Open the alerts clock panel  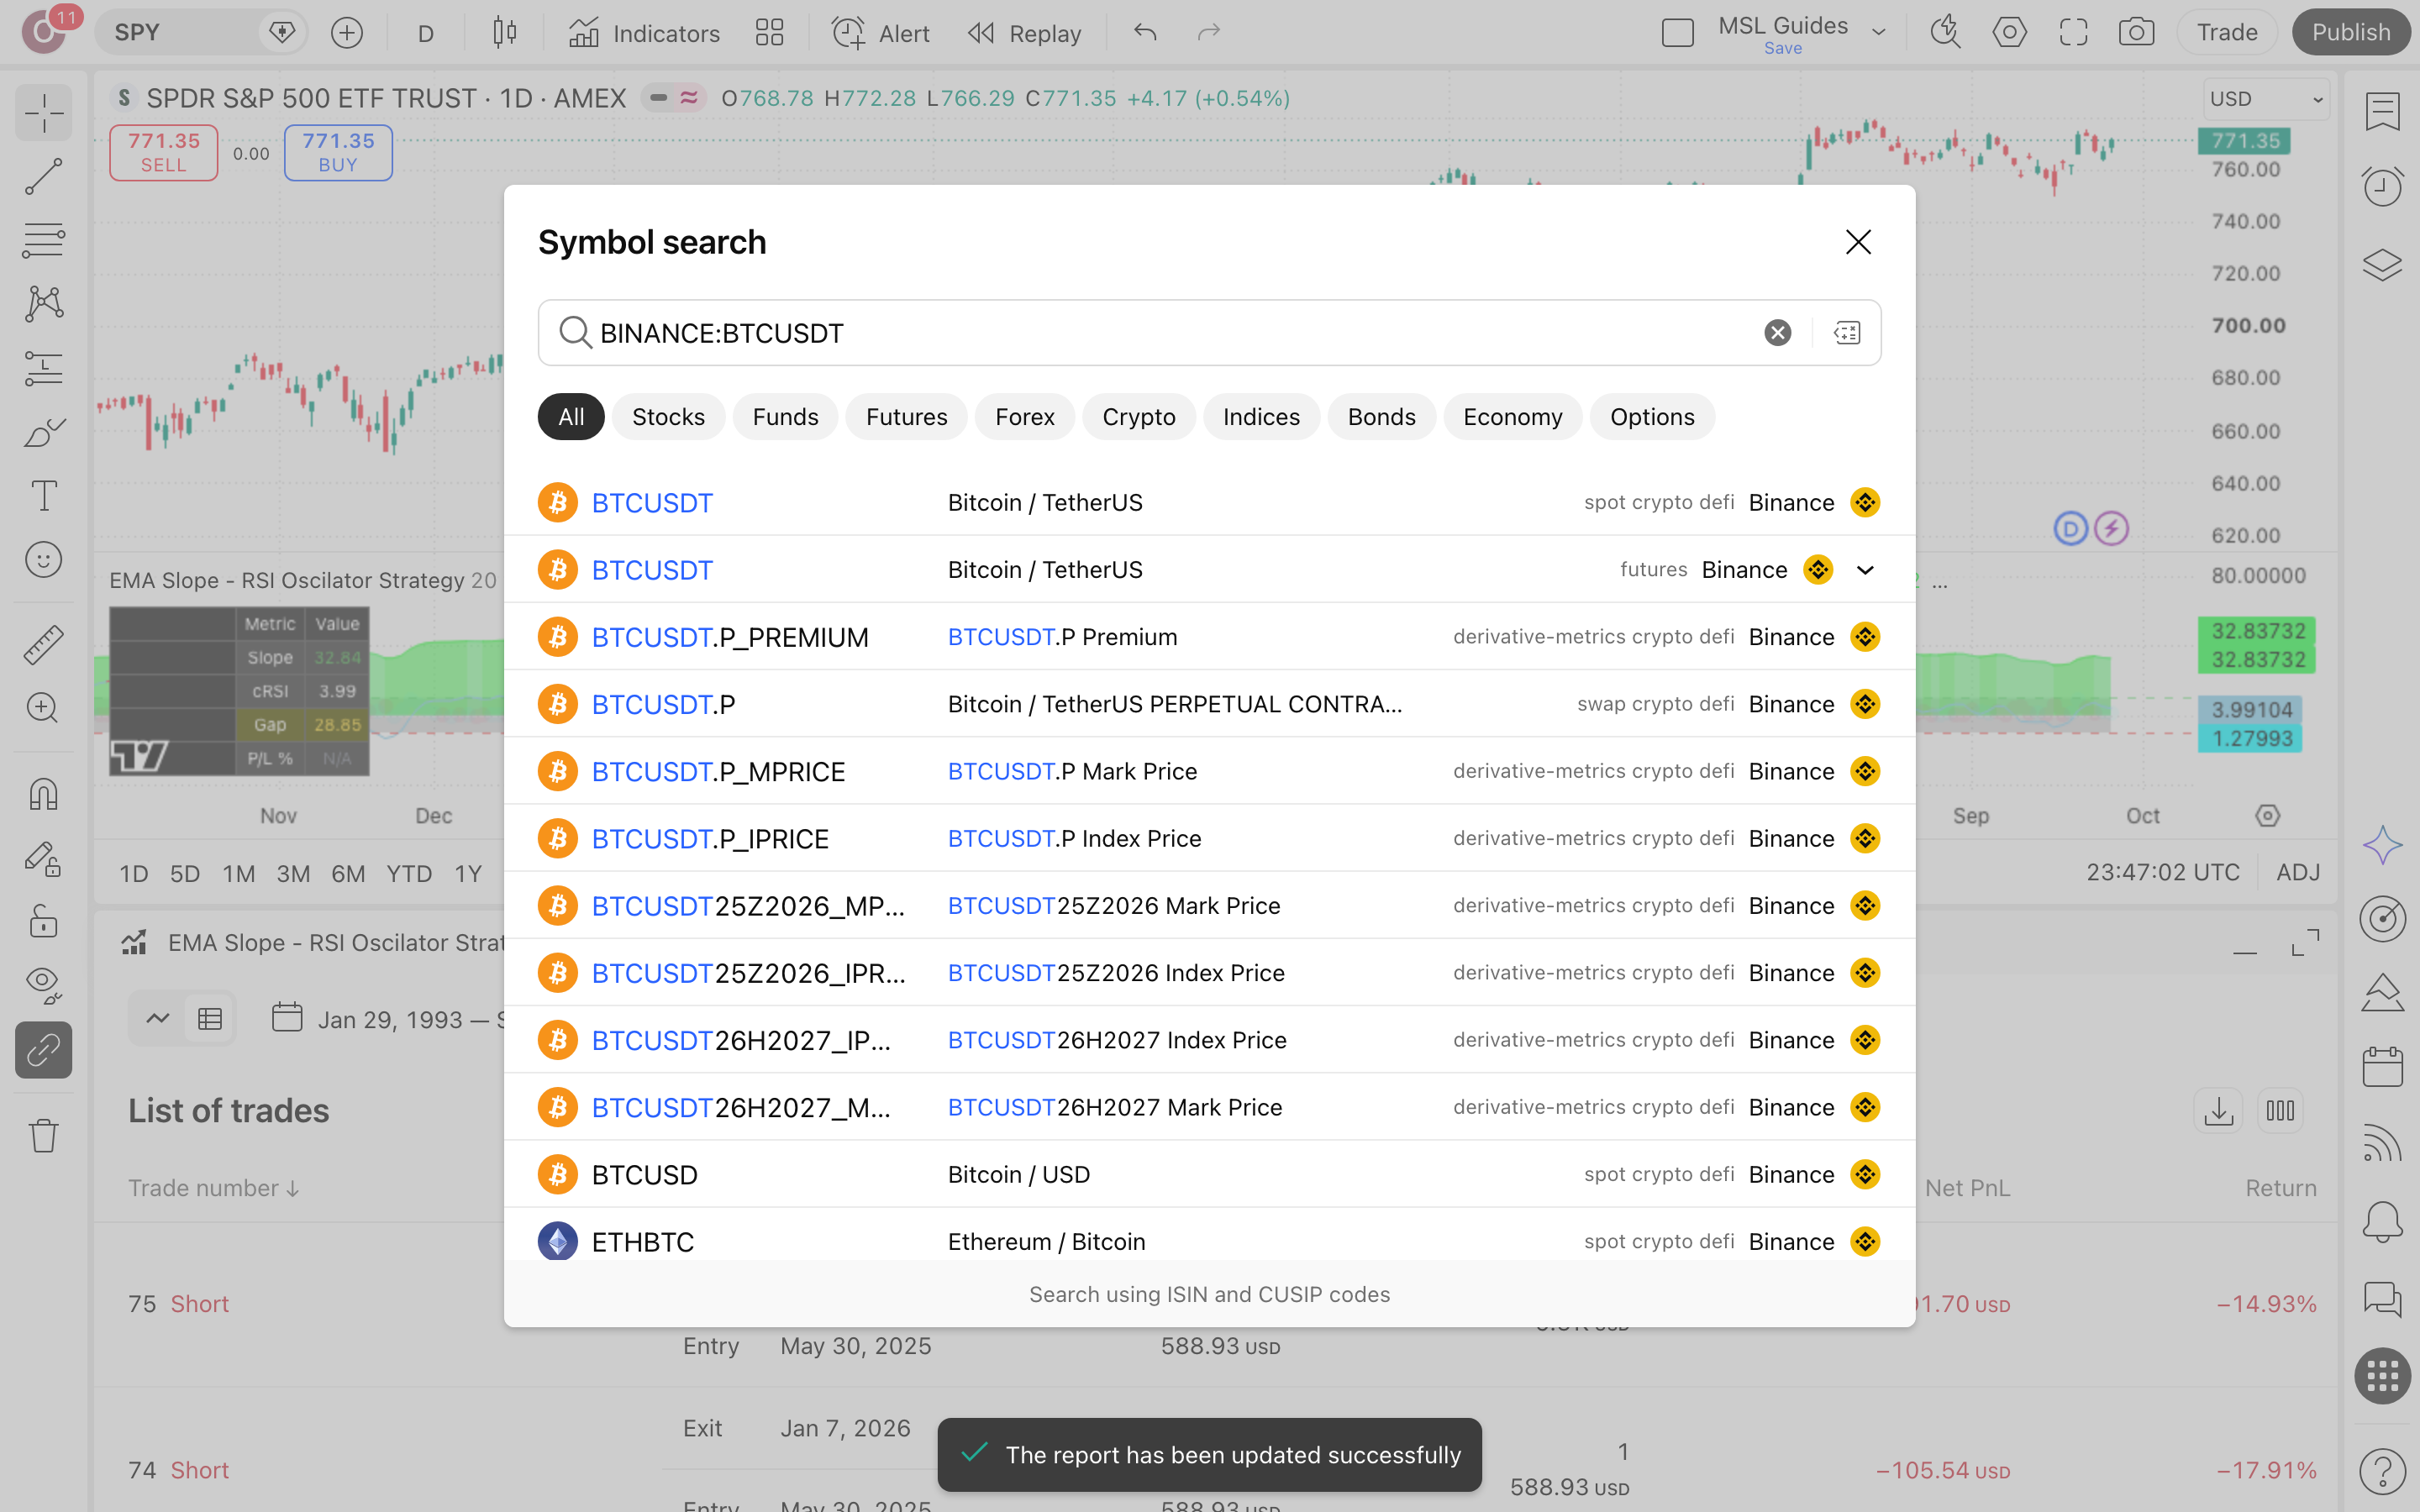(2382, 187)
